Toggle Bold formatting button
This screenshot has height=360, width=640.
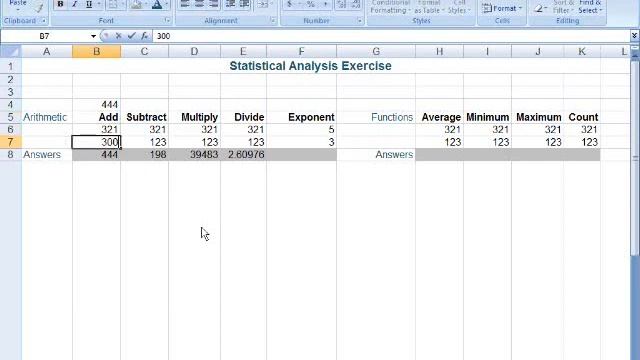pos(60,4)
